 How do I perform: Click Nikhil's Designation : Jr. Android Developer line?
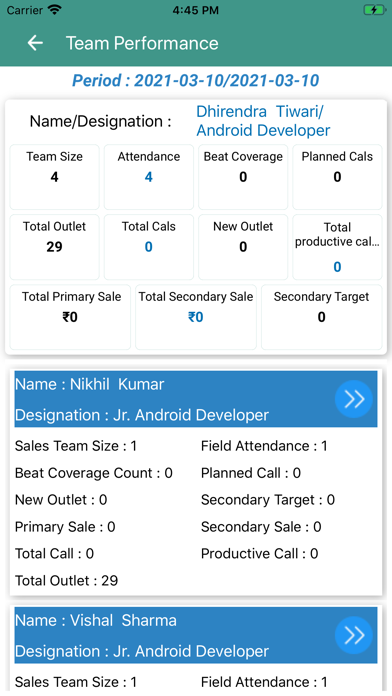click(142, 415)
